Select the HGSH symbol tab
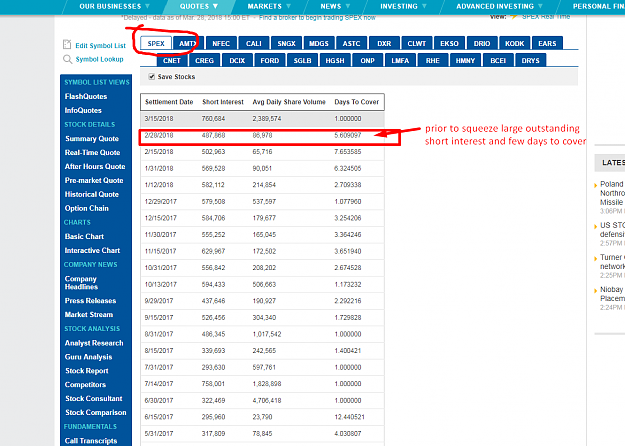Viewport: 625px width, 446px height. click(335, 61)
